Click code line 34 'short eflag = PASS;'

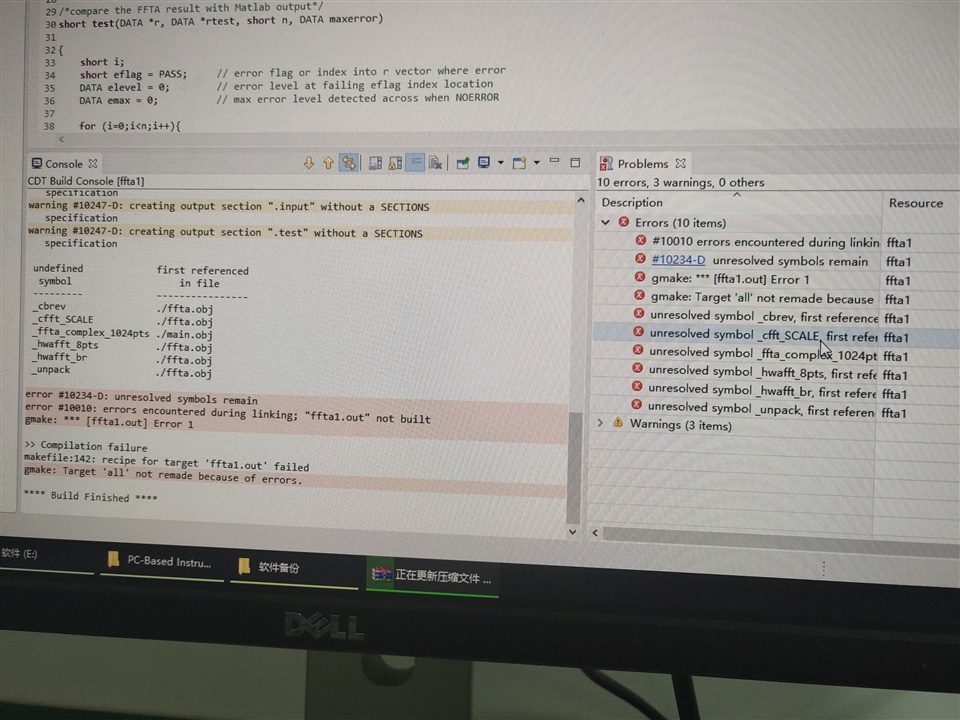pos(133,74)
